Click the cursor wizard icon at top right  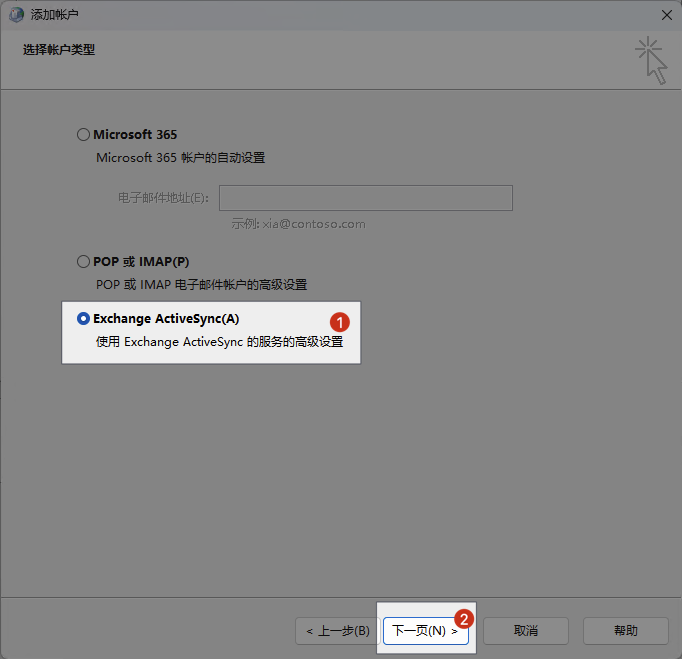click(x=651, y=60)
